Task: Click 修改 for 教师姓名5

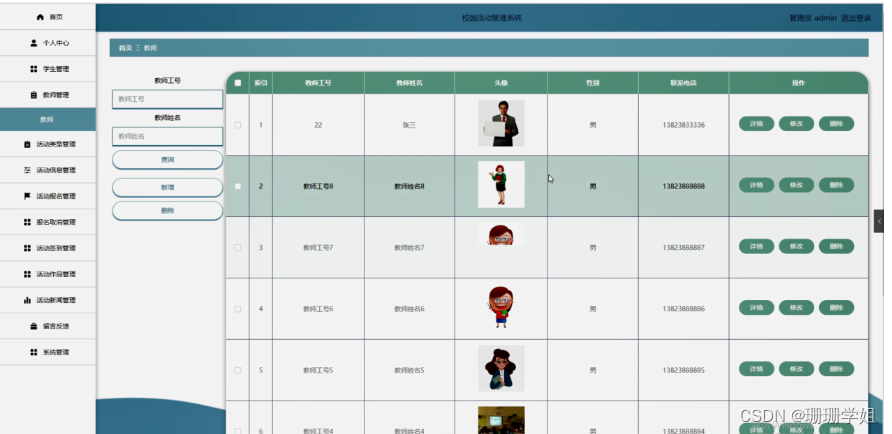Action: click(x=796, y=369)
